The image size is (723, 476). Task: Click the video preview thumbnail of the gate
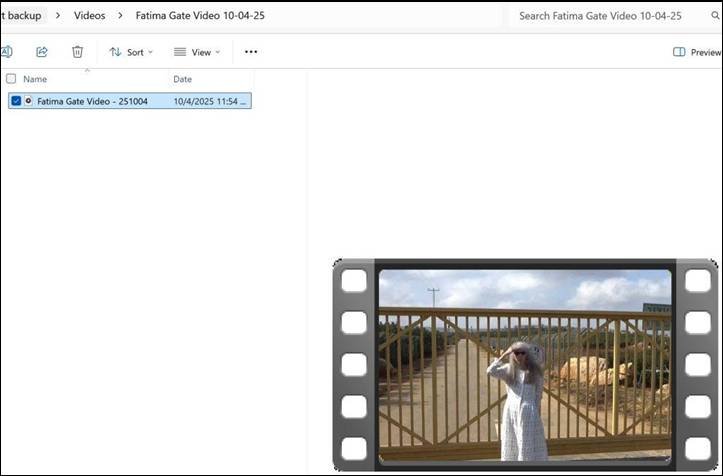click(525, 365)
